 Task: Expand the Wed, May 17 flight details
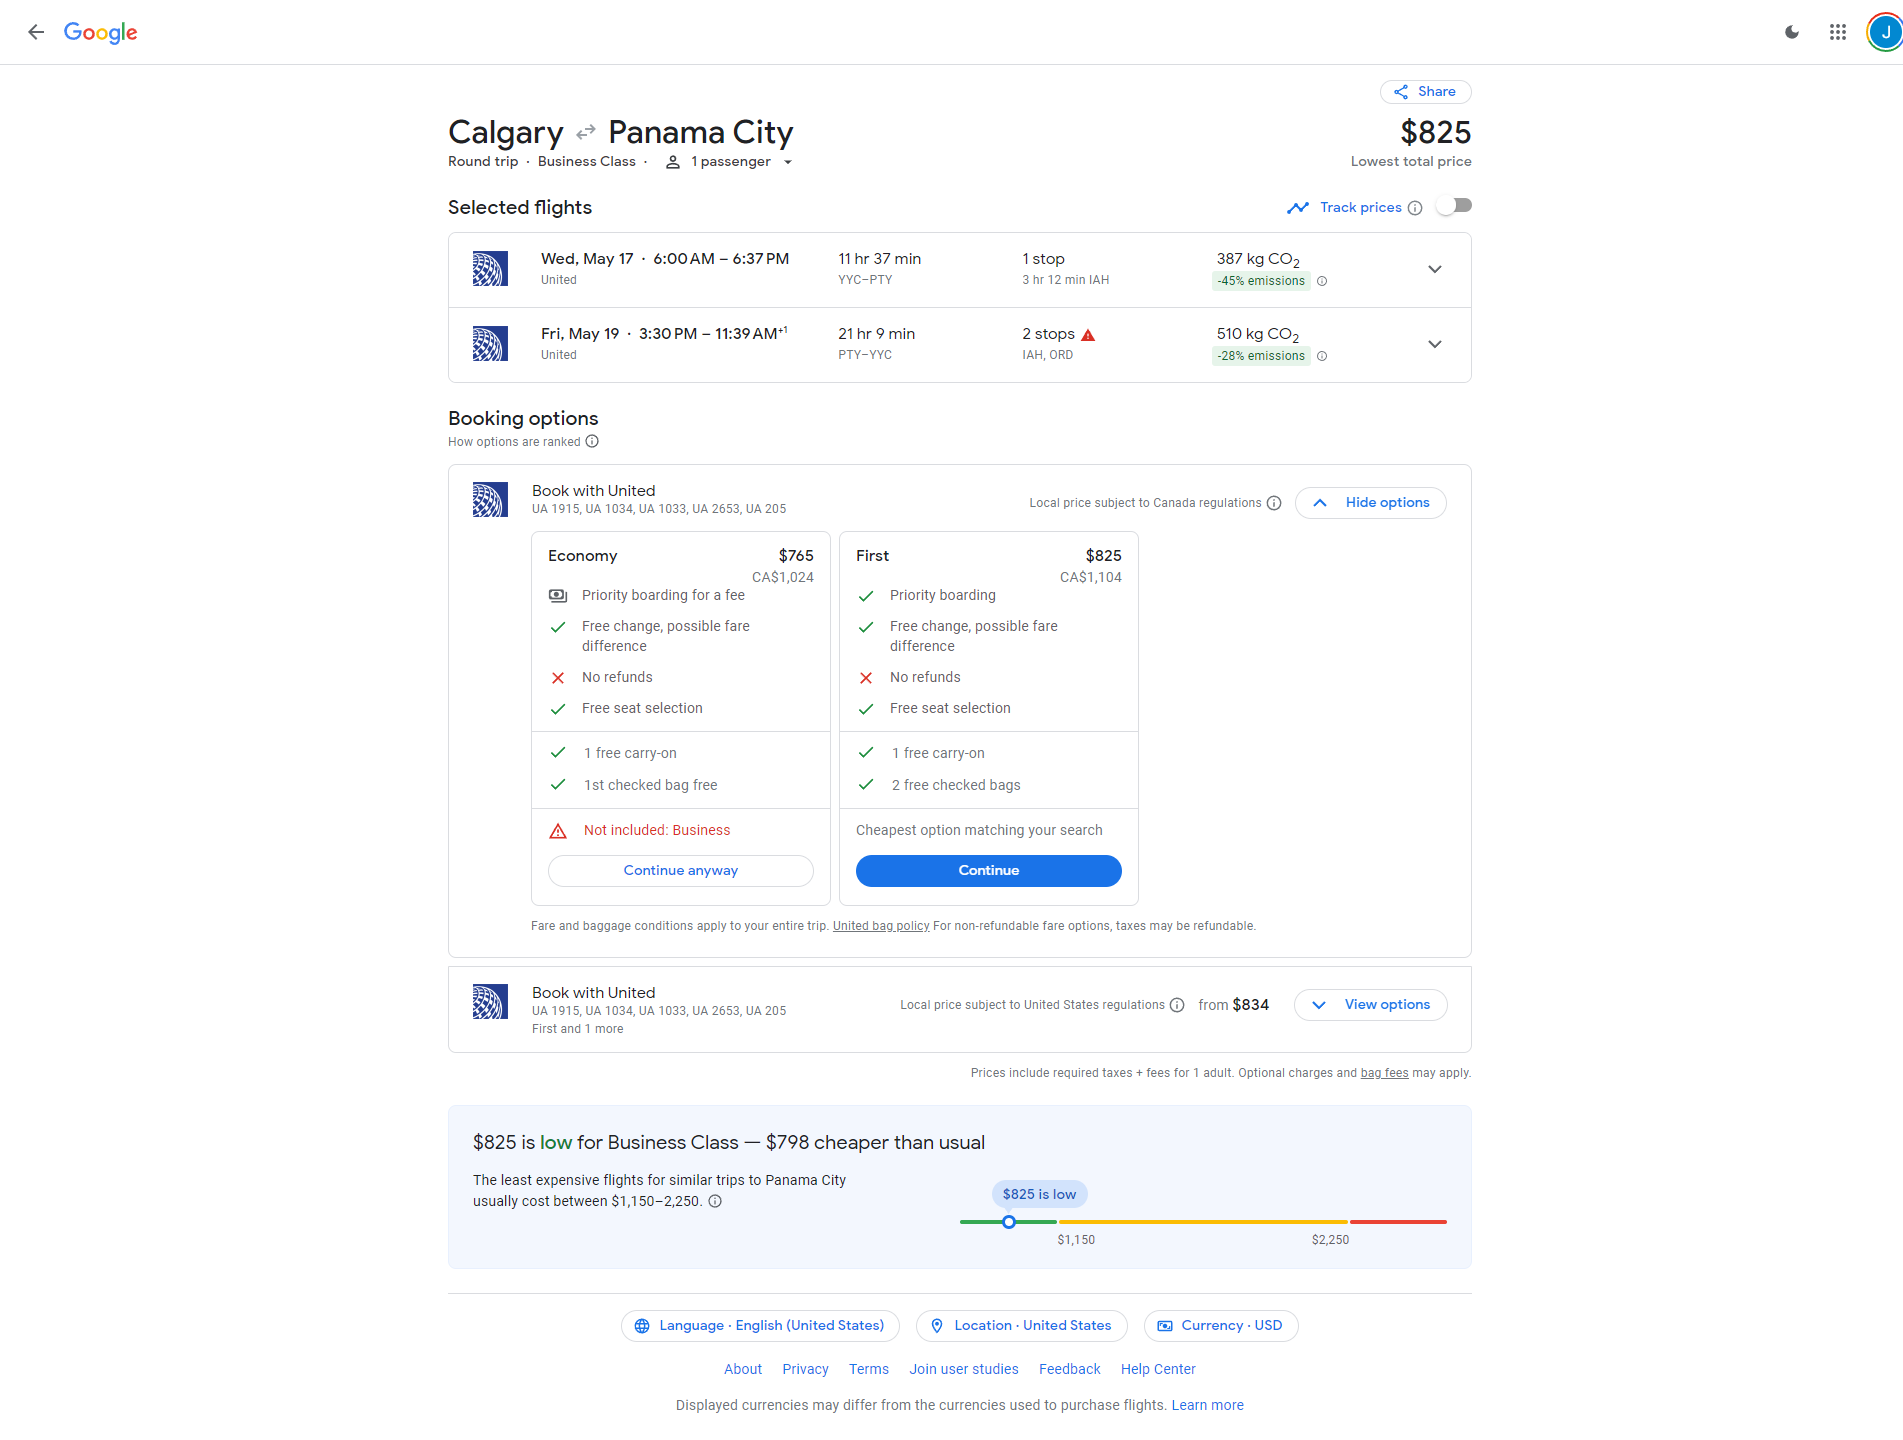click(1434, 269)
